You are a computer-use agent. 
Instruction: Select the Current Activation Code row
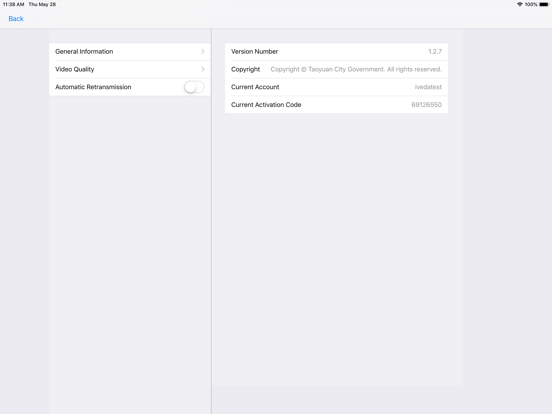click(336, 105)
